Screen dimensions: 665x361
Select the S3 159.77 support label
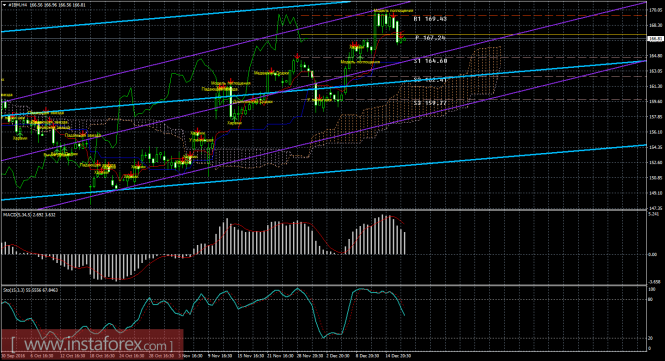coord(430,103)
